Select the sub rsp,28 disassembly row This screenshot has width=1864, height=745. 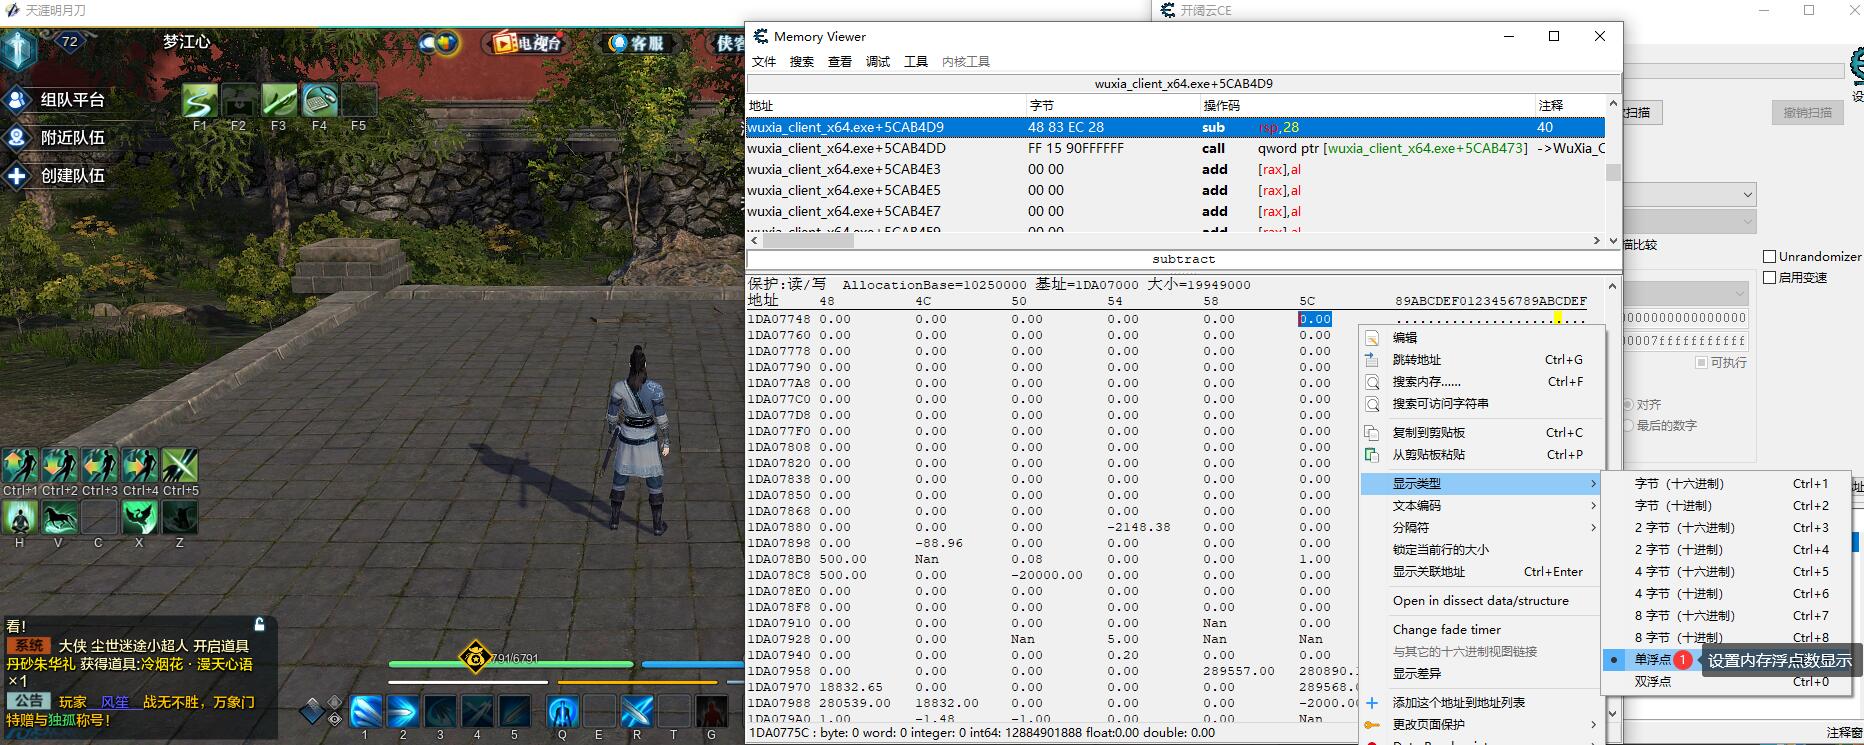pos(1175,127)
